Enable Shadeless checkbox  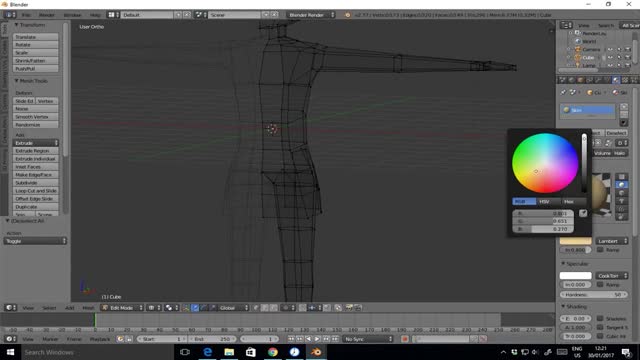click(x=600, y=318)
